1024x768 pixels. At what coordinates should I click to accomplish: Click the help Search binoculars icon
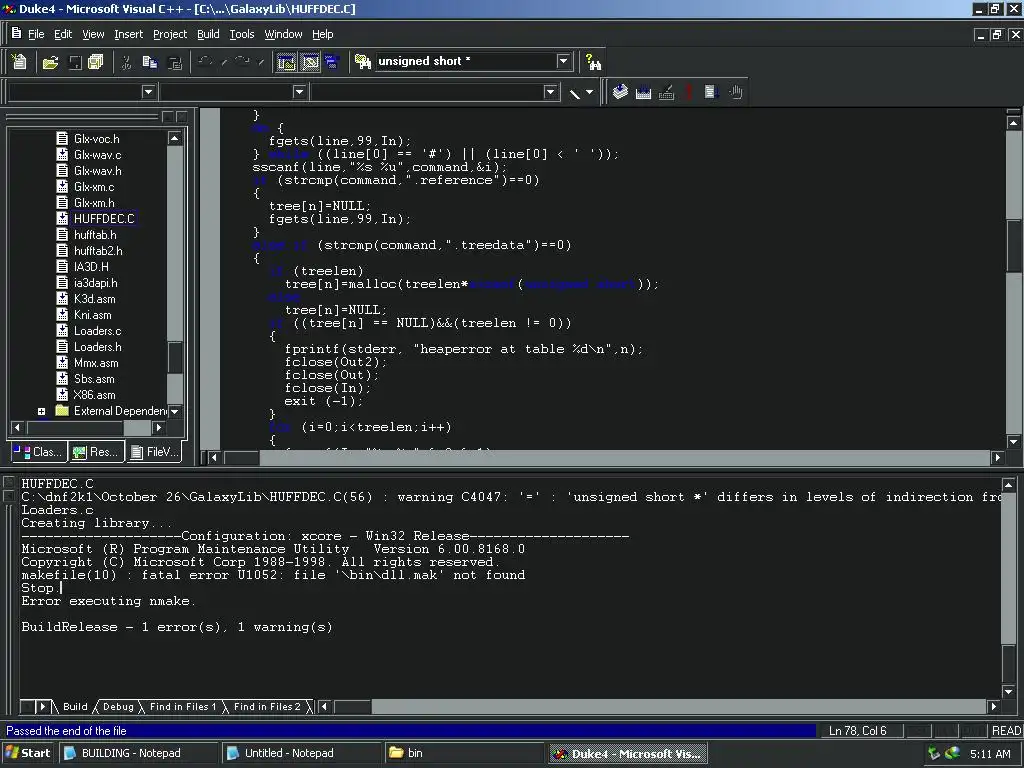click(593, 62)
